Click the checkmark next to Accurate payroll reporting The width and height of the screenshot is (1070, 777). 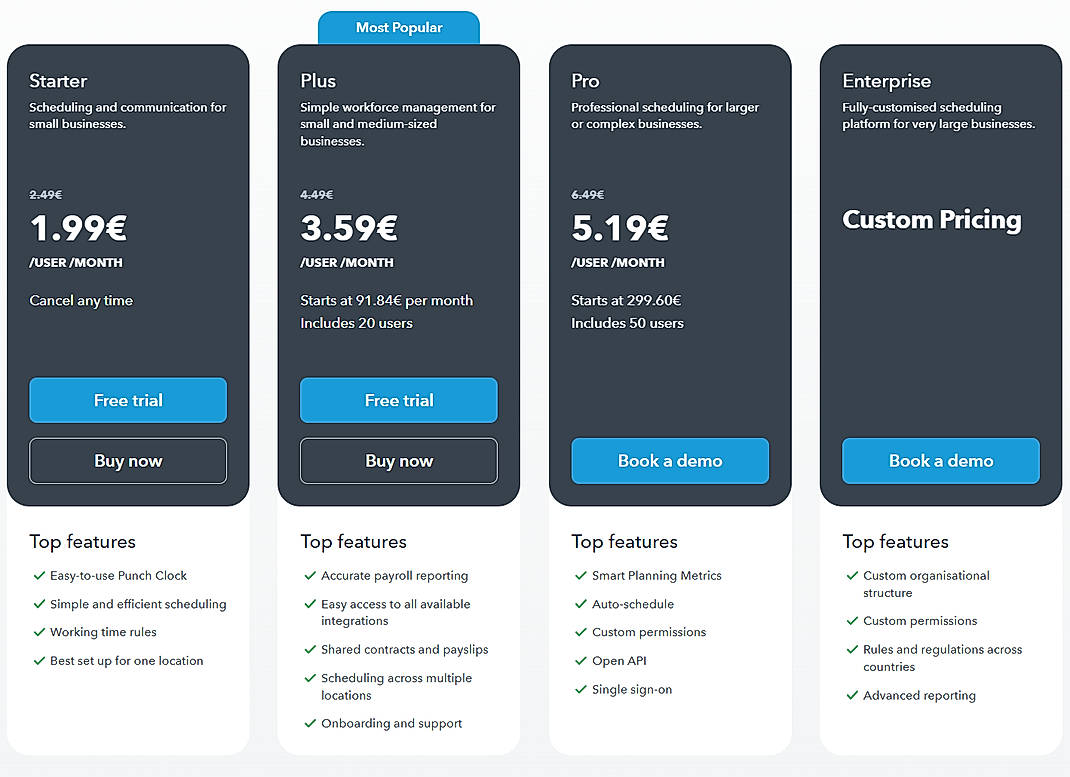click(x=310, y=576)
